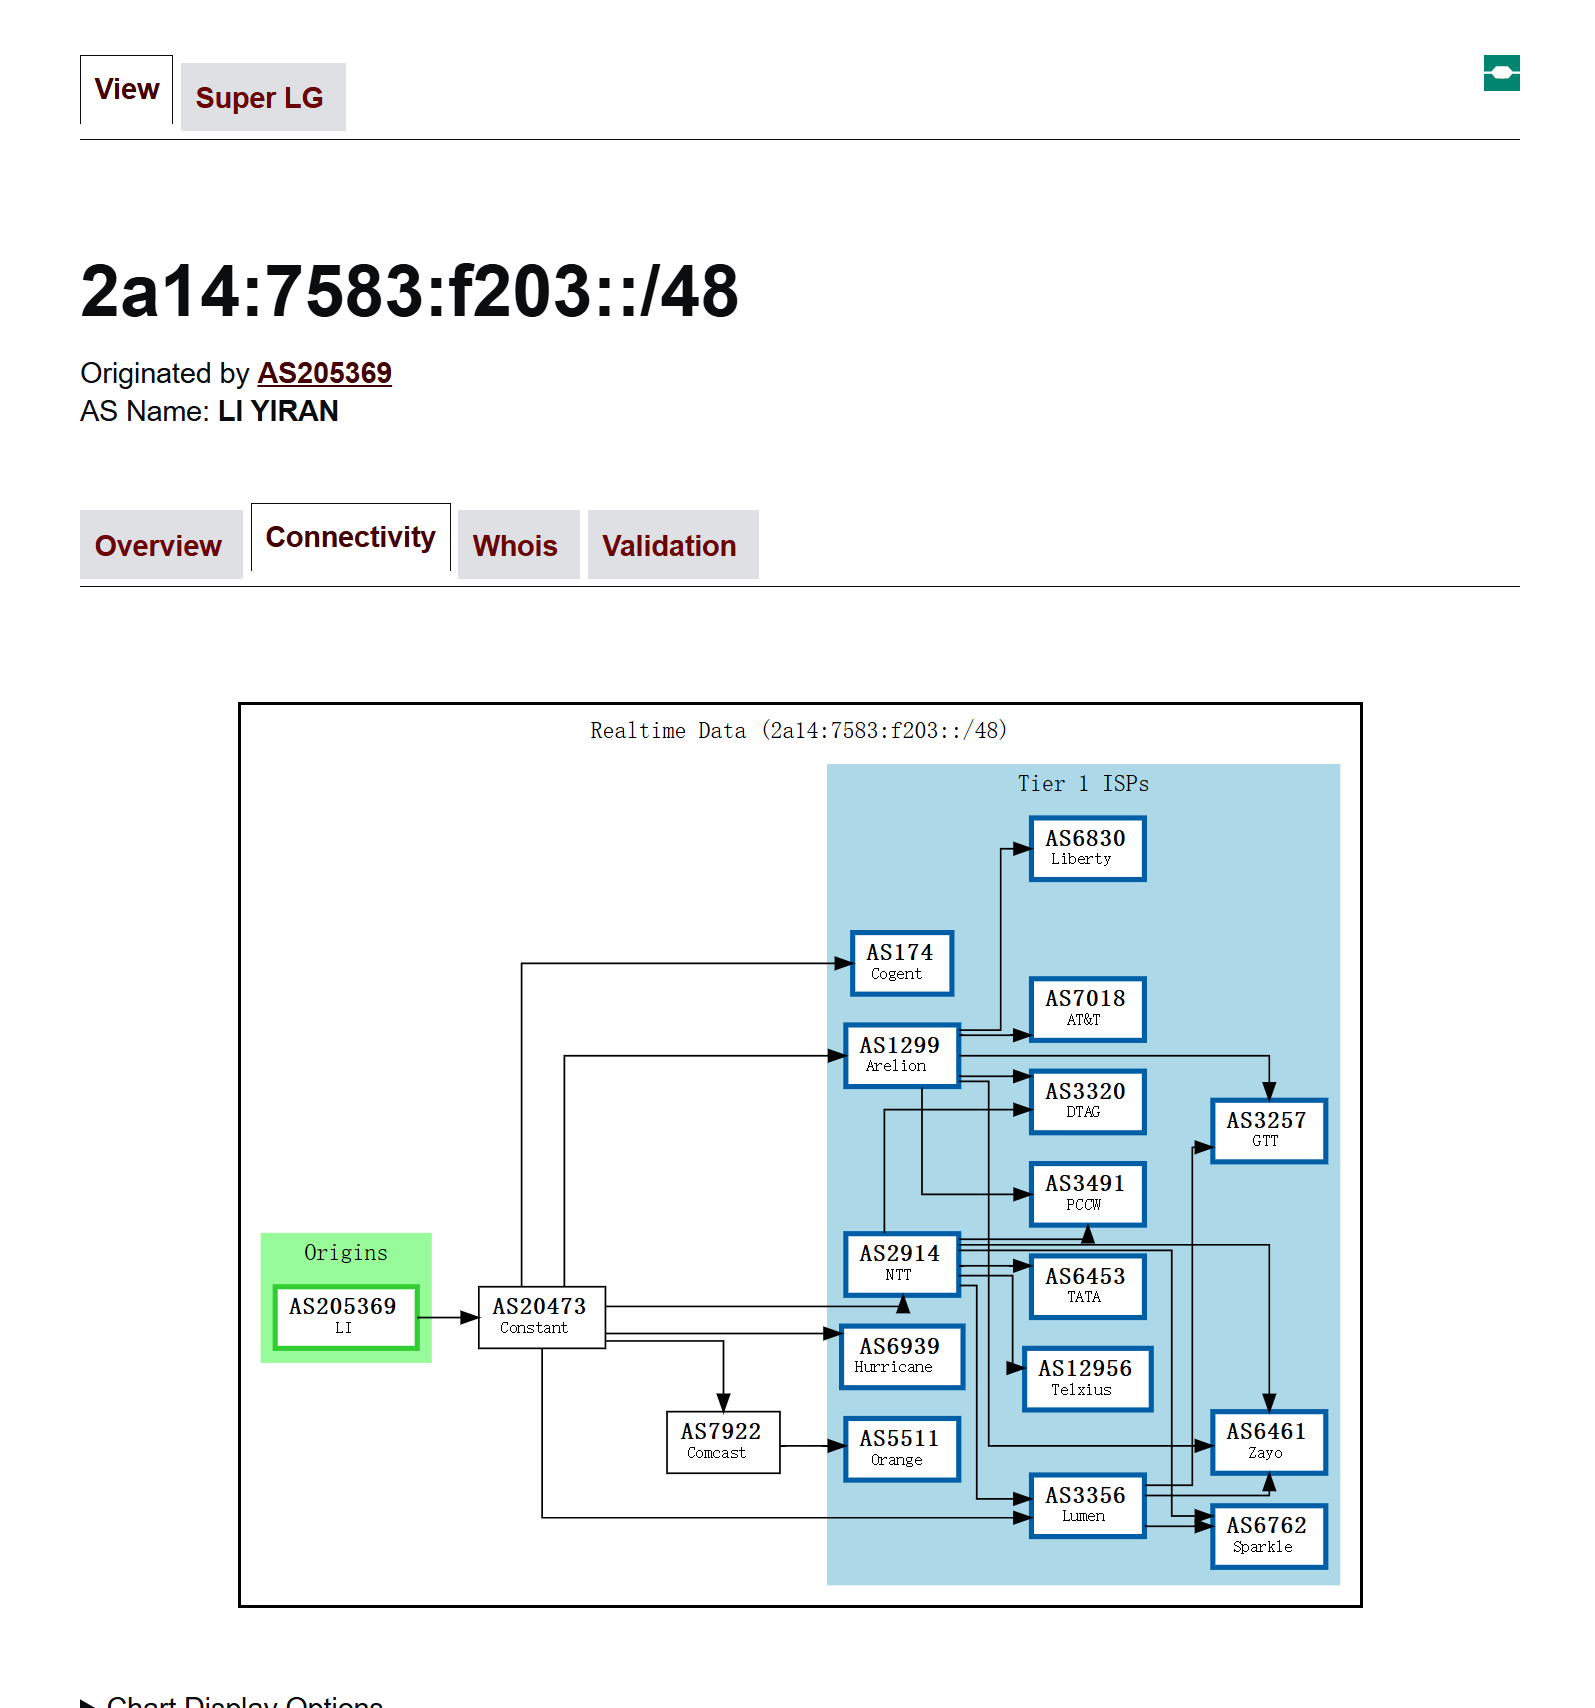Click the AS2914 NTT node
Image resolution: width=1595 pixels, height=1708 pixels.
point(901,1264)
